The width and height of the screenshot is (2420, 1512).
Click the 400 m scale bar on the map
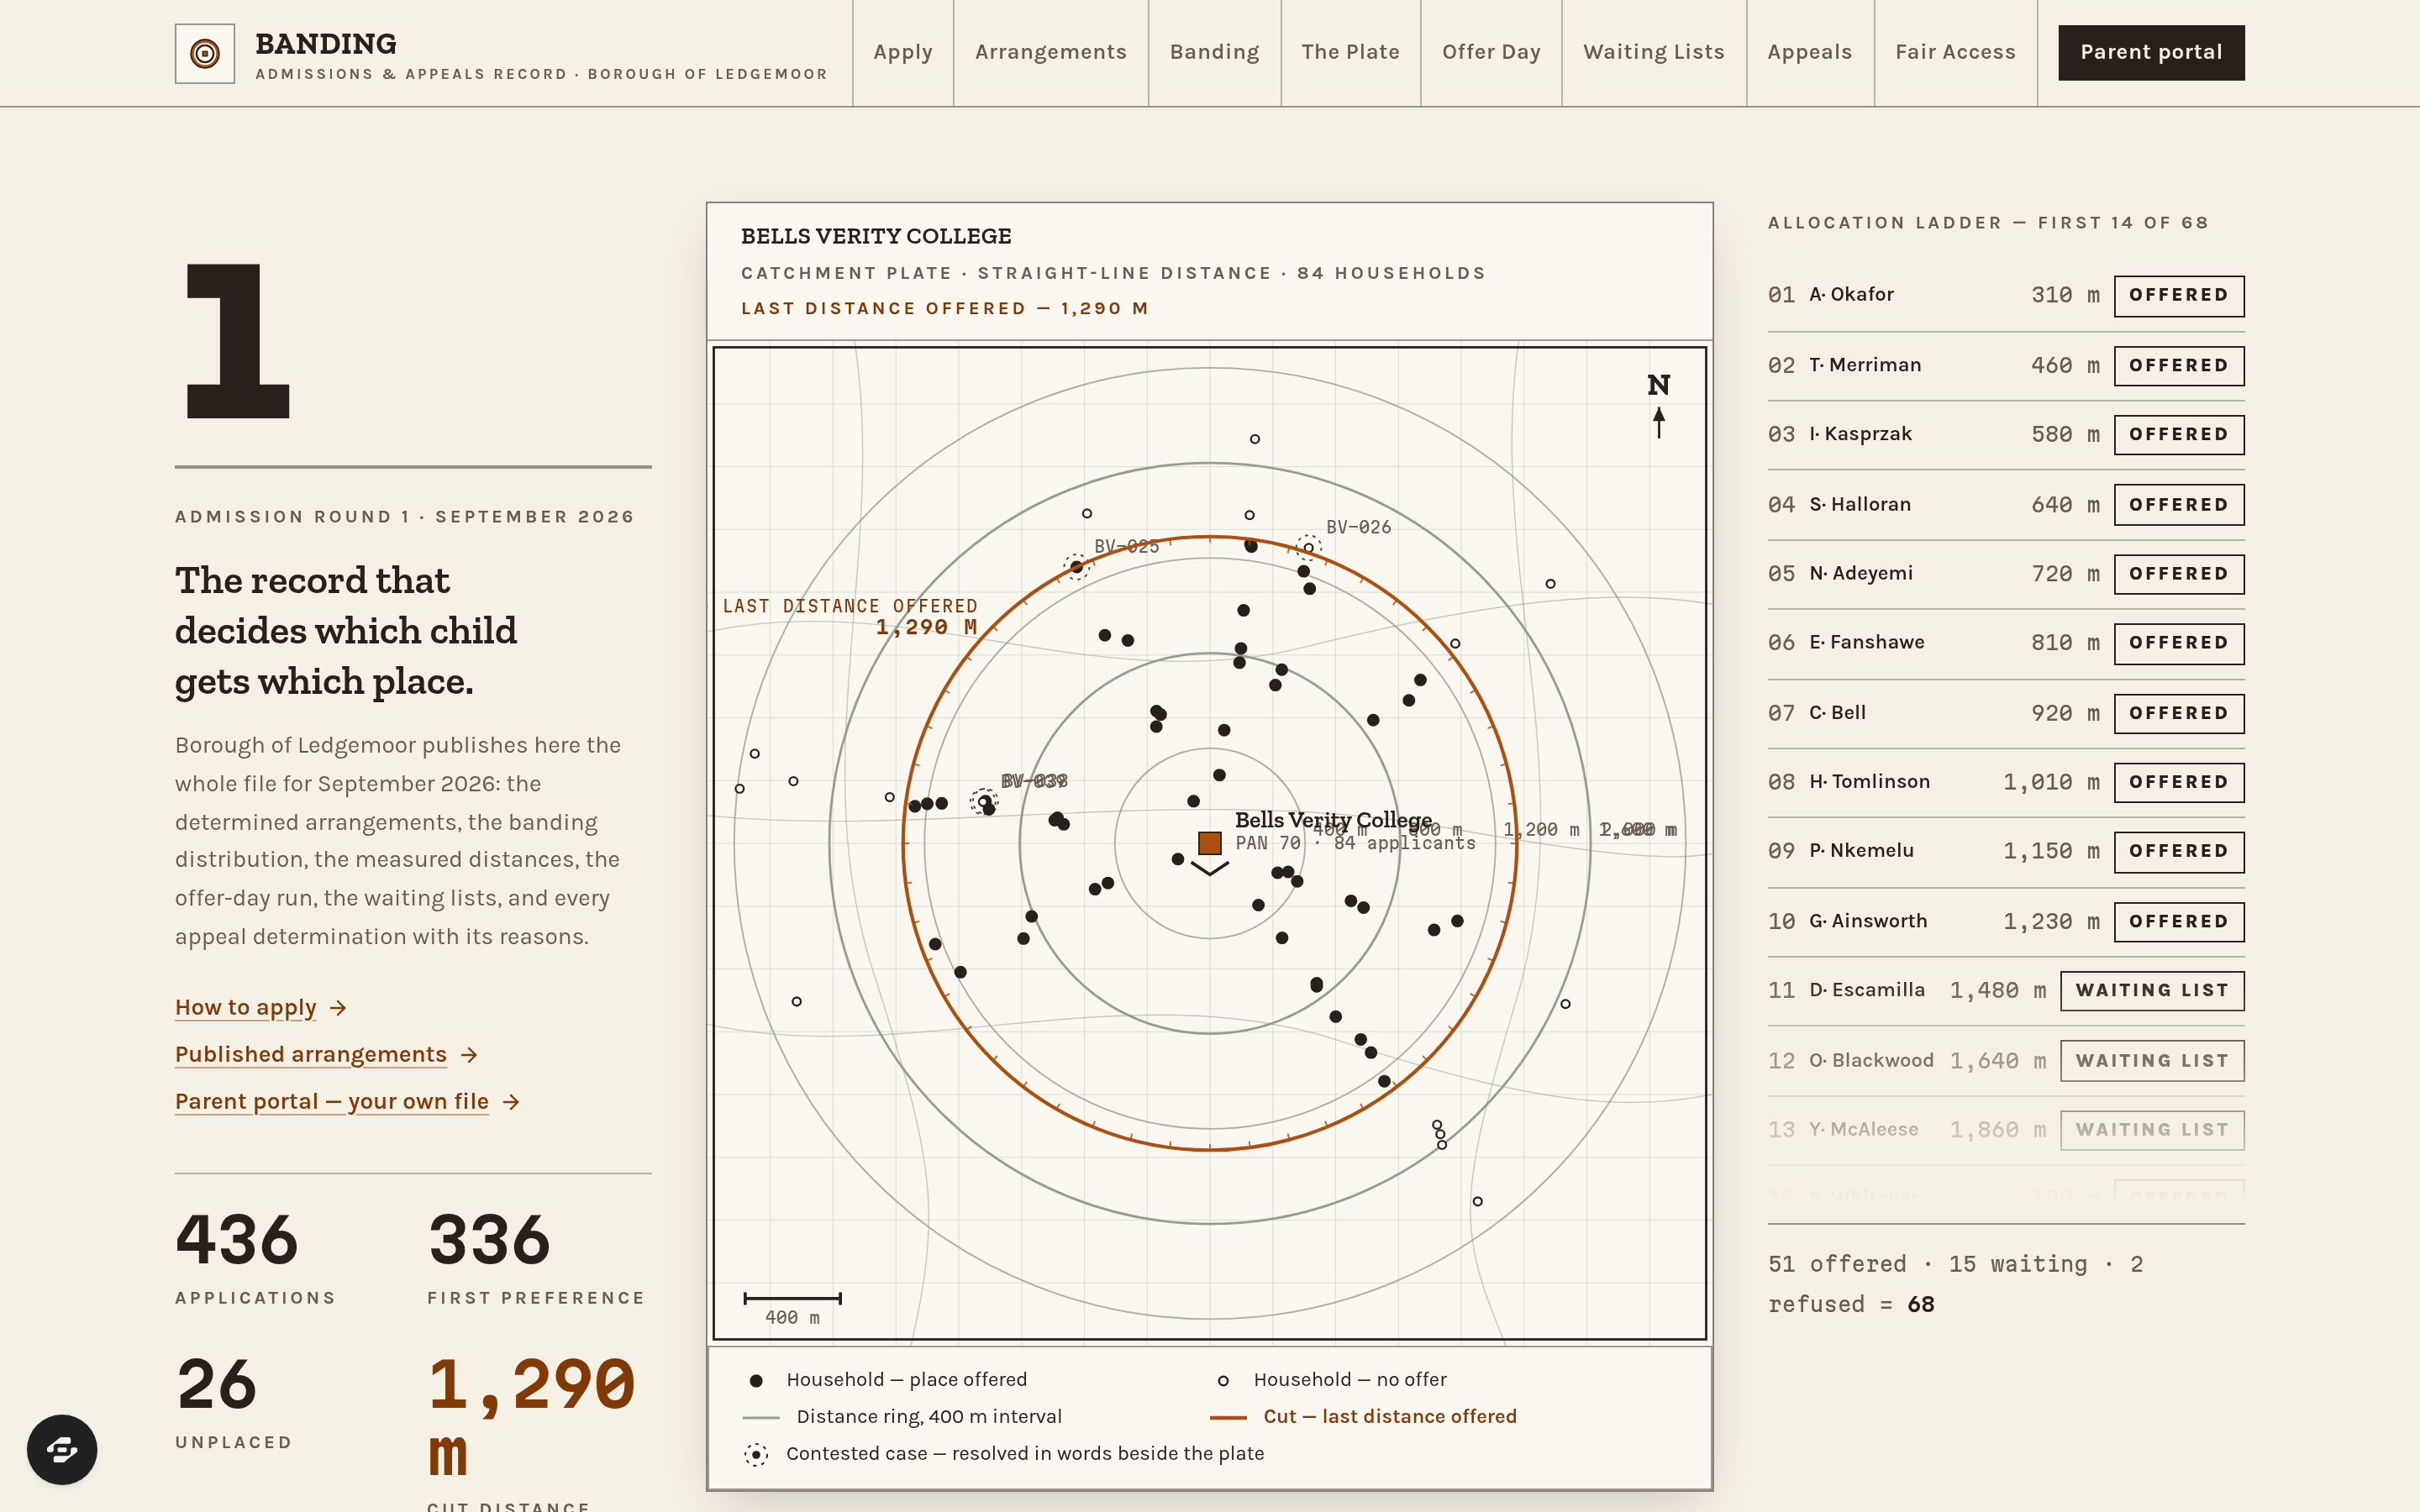(792, 1298)
